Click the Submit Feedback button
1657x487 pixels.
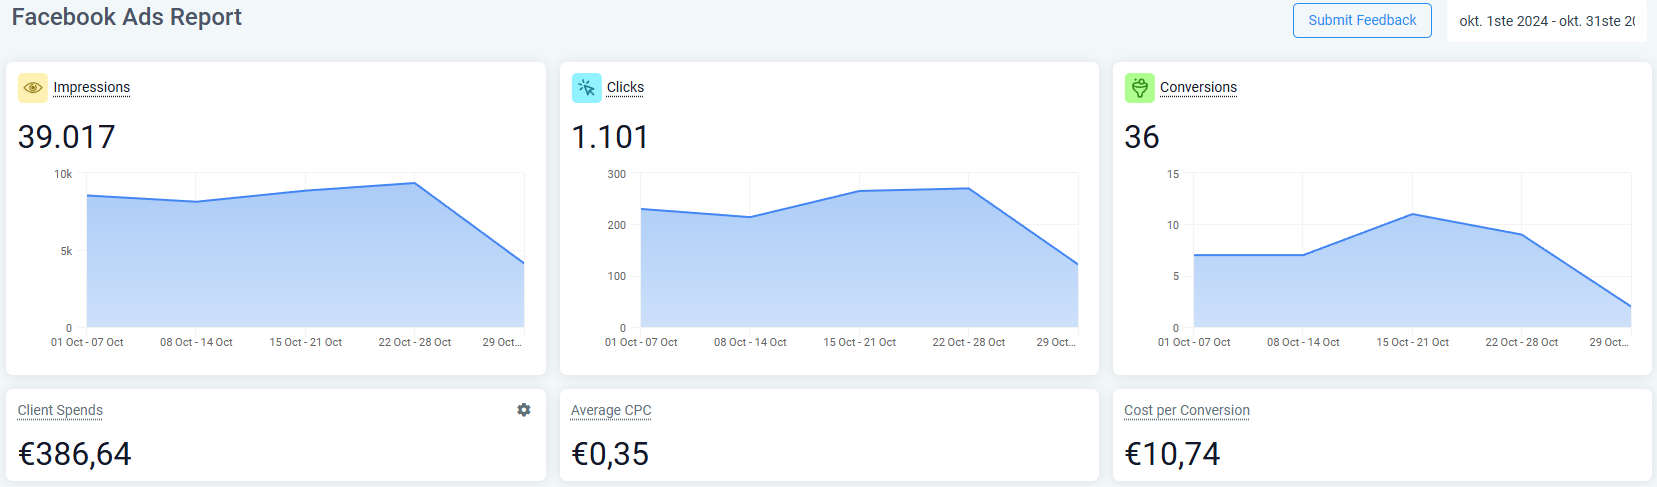[x=1362, y=20]
